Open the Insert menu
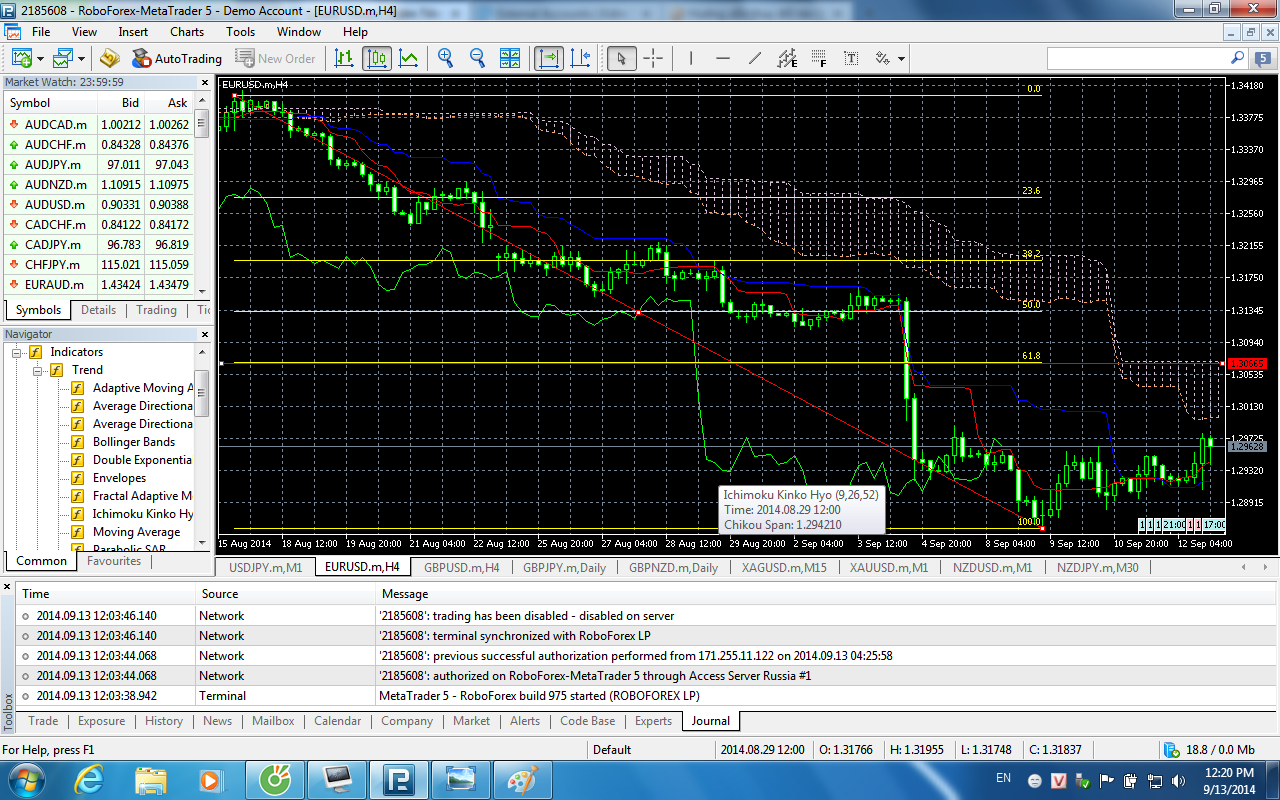 coord(133,32)
